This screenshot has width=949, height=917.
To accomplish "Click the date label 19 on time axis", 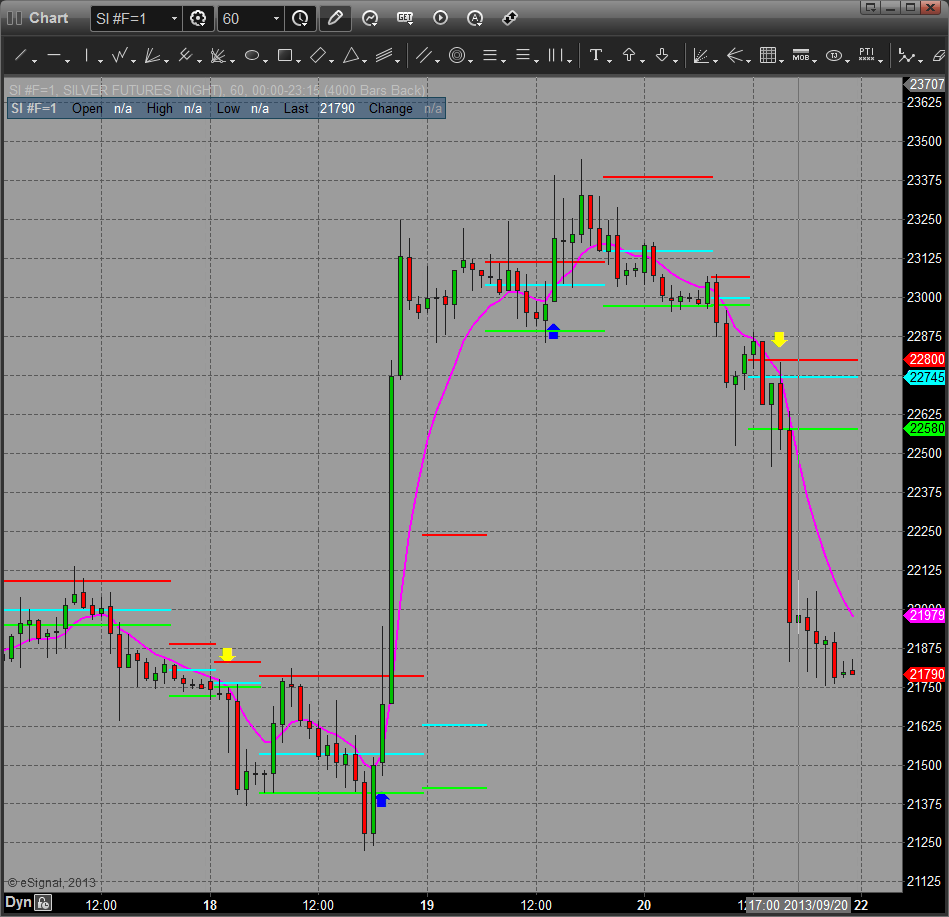I will [427, 905].
